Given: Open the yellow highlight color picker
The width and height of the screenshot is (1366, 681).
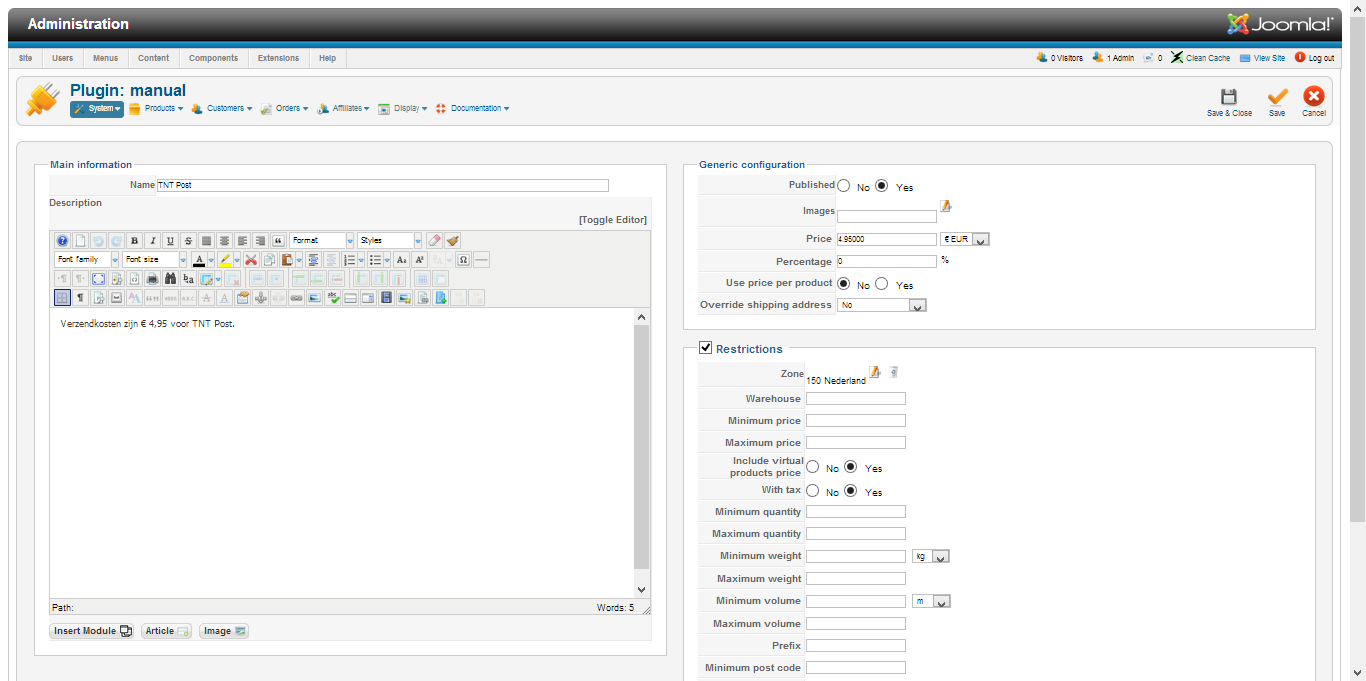Looking at the screenshot, I should click(237, 260).
